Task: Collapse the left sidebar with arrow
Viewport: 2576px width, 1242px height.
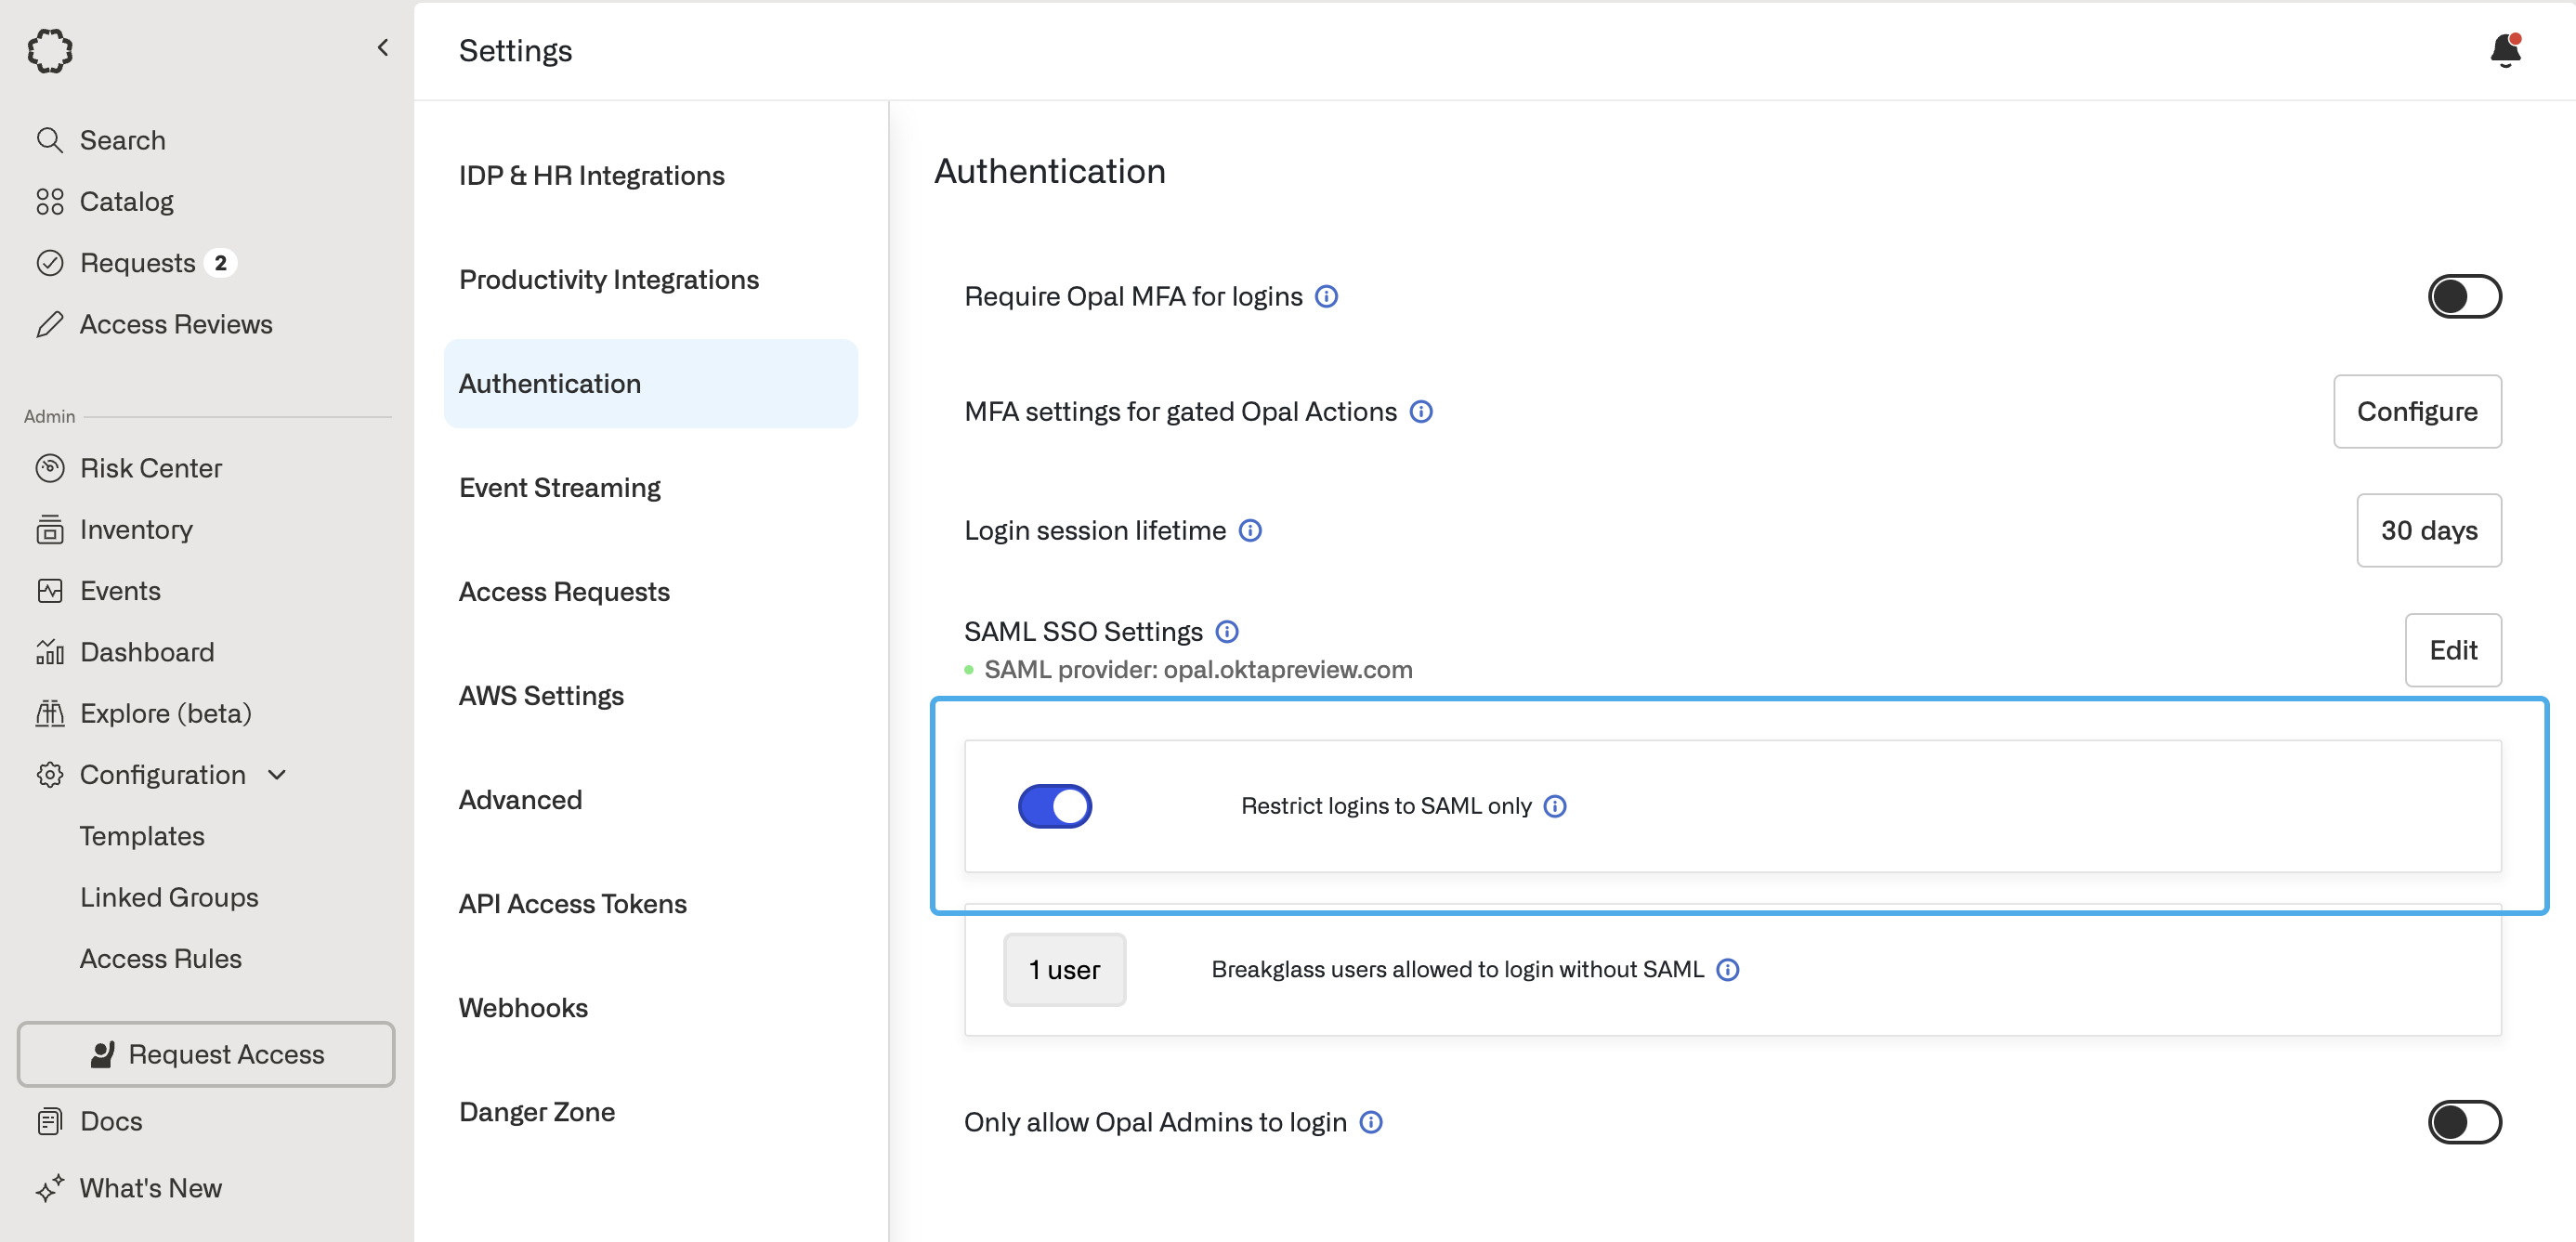Action: 383,48
